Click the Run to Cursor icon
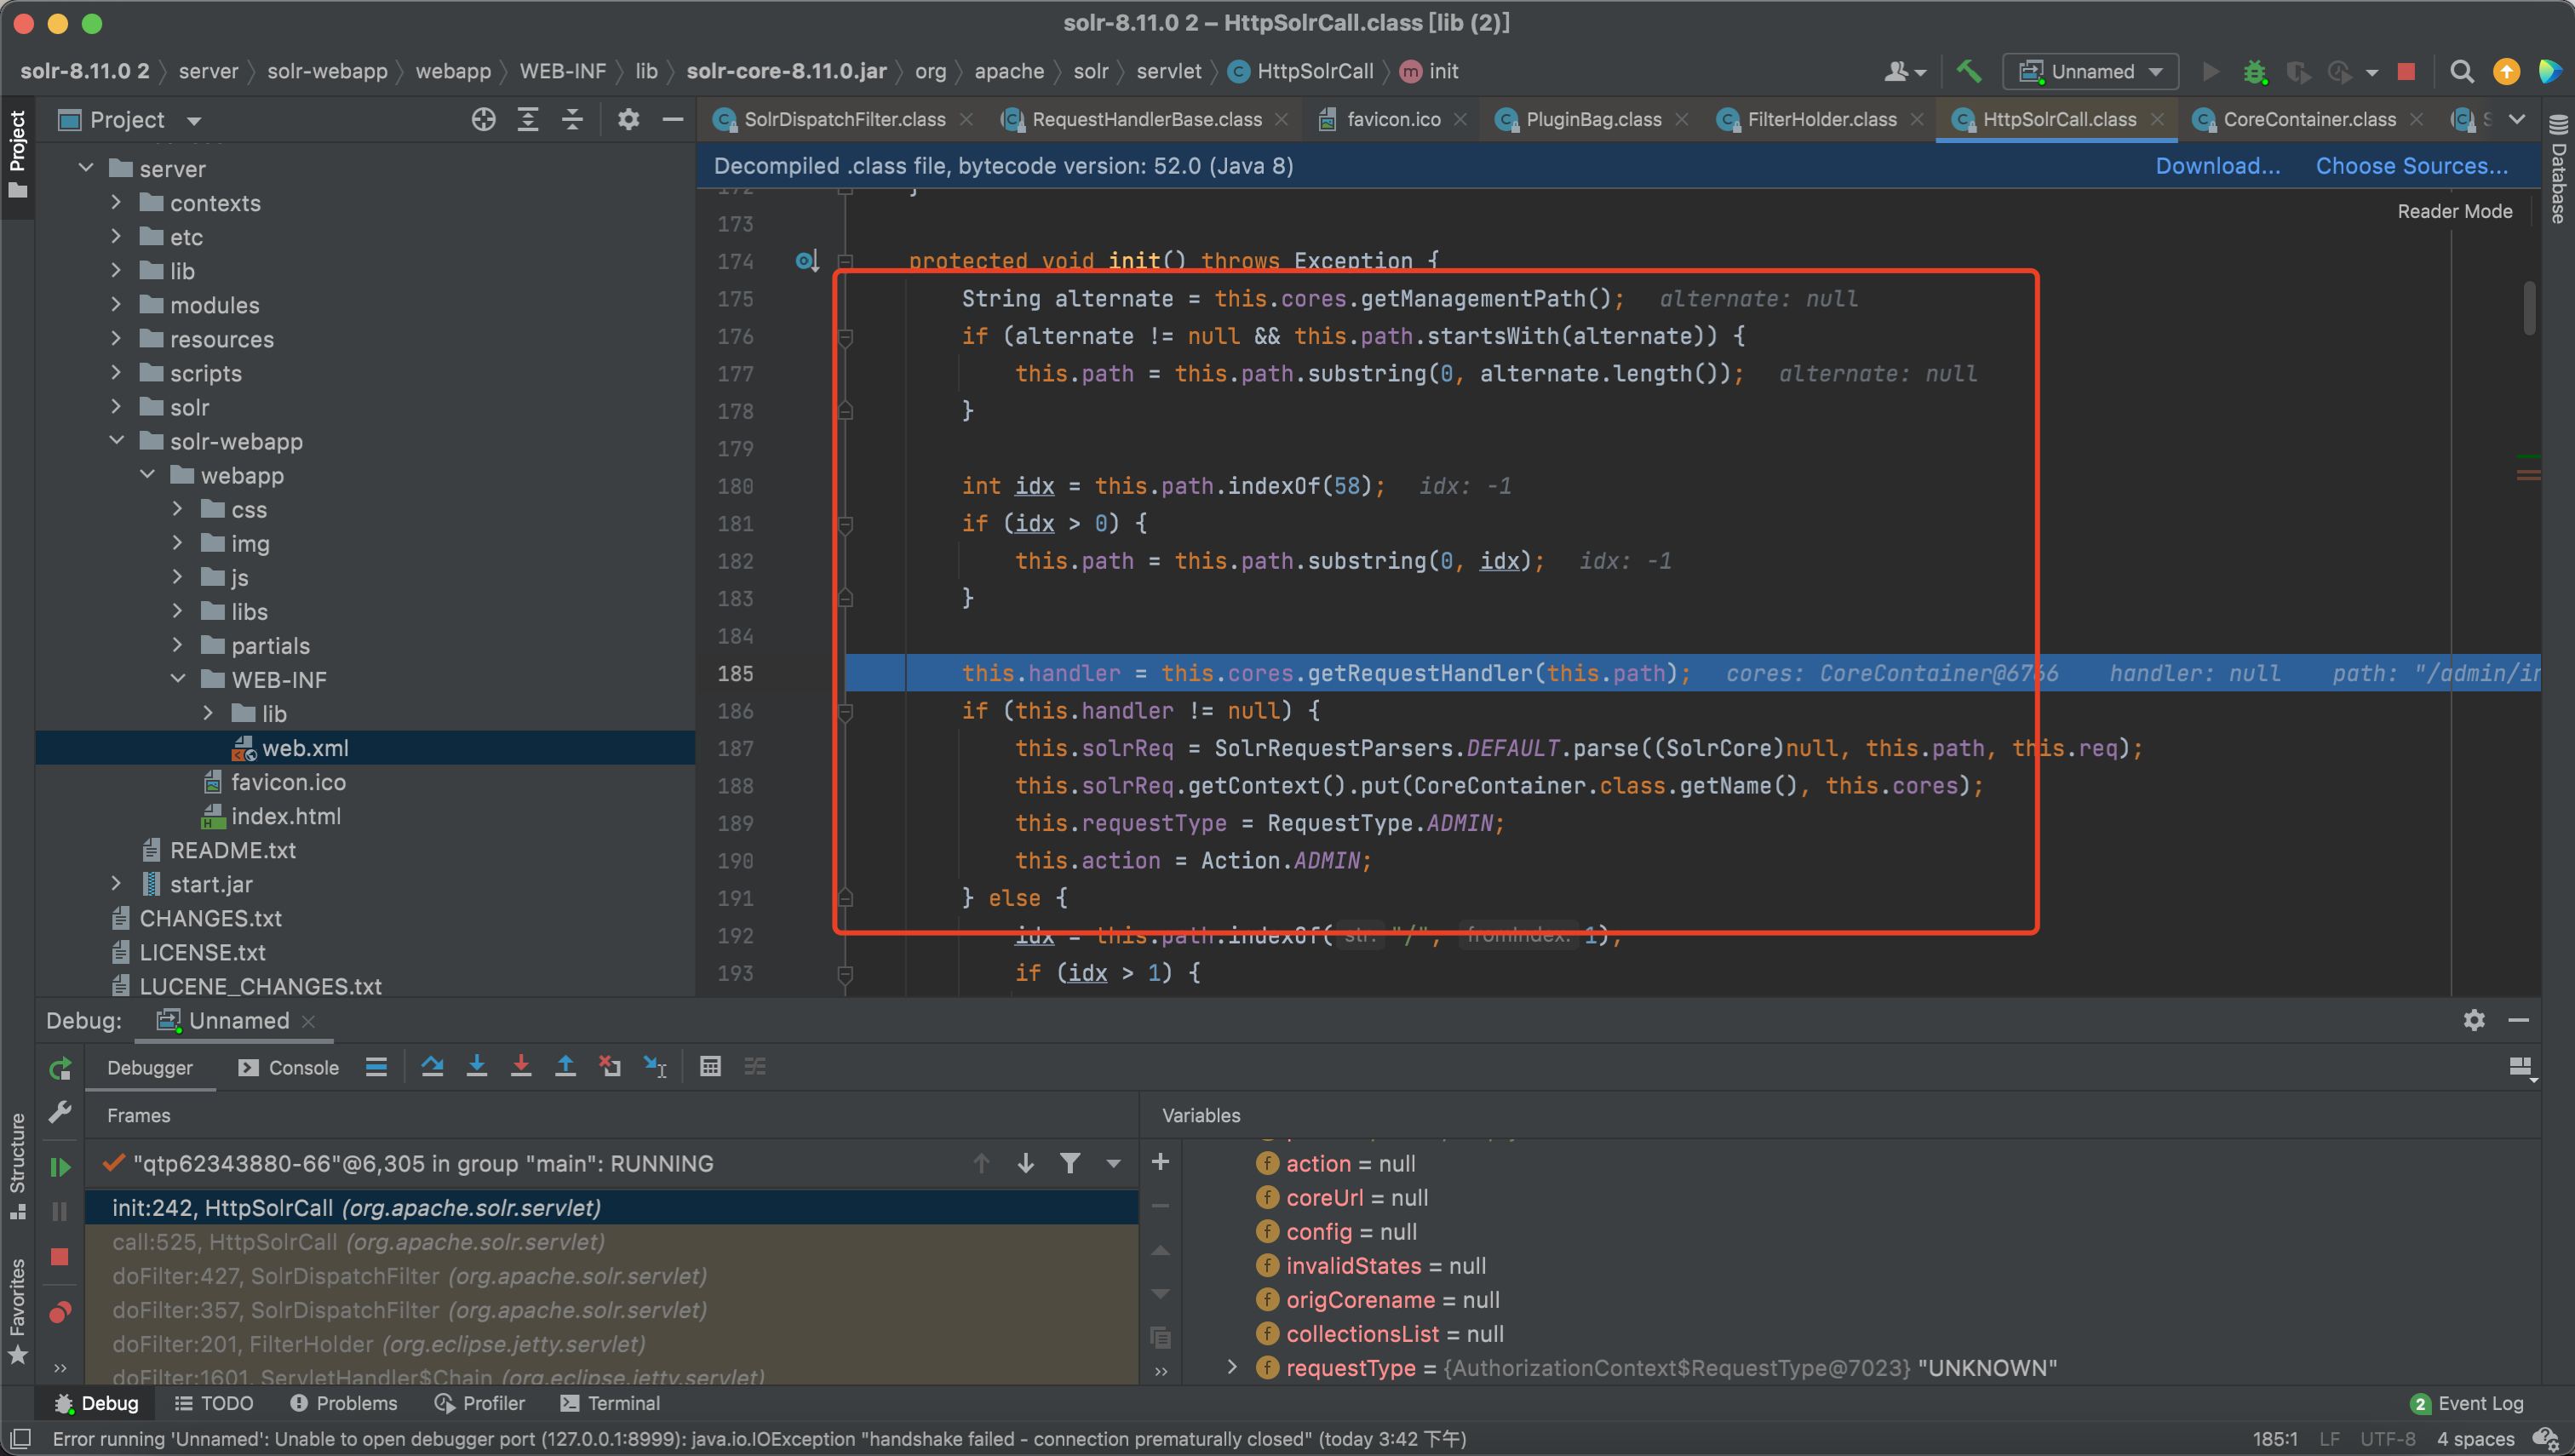 pos(655,1067)
